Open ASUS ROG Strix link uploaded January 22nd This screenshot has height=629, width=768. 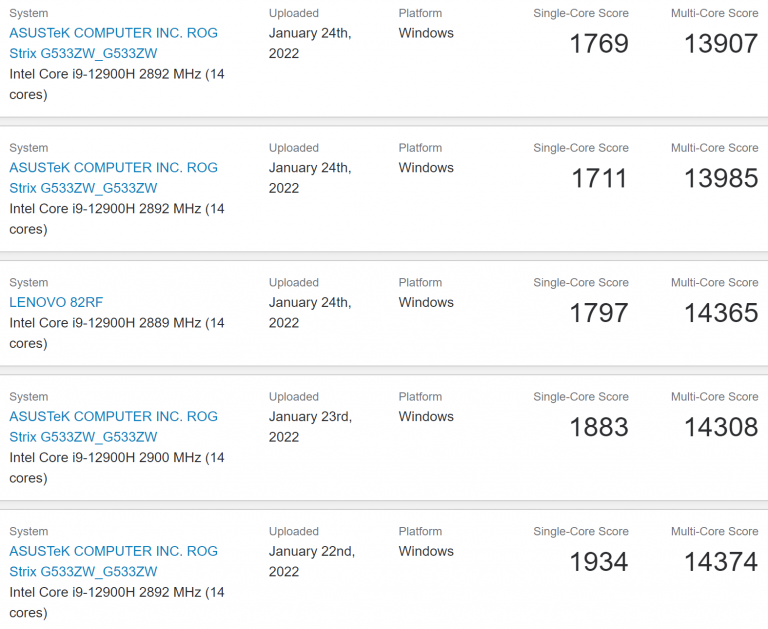point(113,561)
